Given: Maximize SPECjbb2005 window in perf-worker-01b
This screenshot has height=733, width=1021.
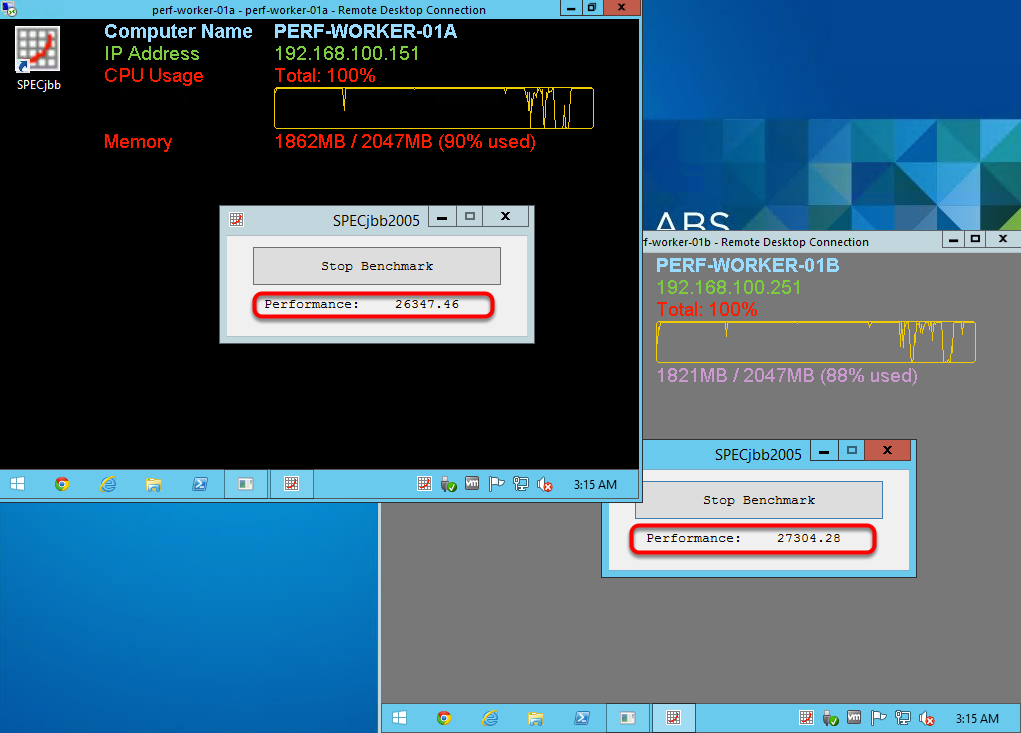Looking at the screenshot, I should pos(852,450).
